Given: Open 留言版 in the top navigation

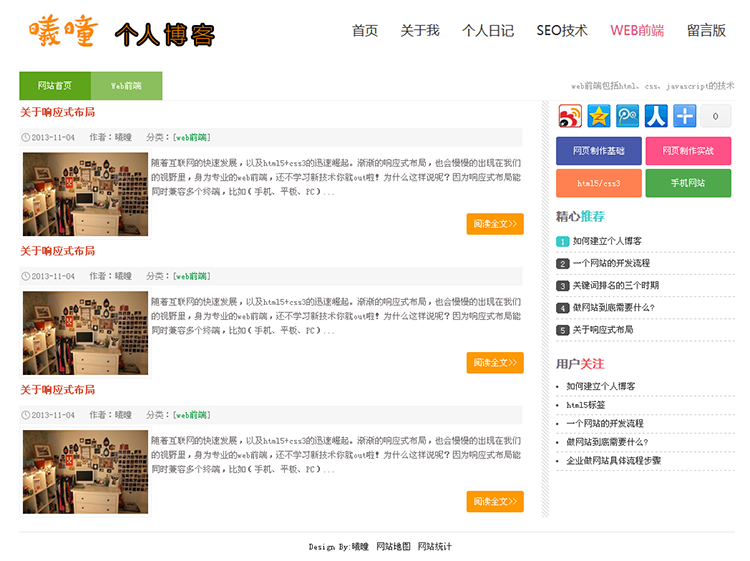Looking at the screenshot, I should click(706, 31).
